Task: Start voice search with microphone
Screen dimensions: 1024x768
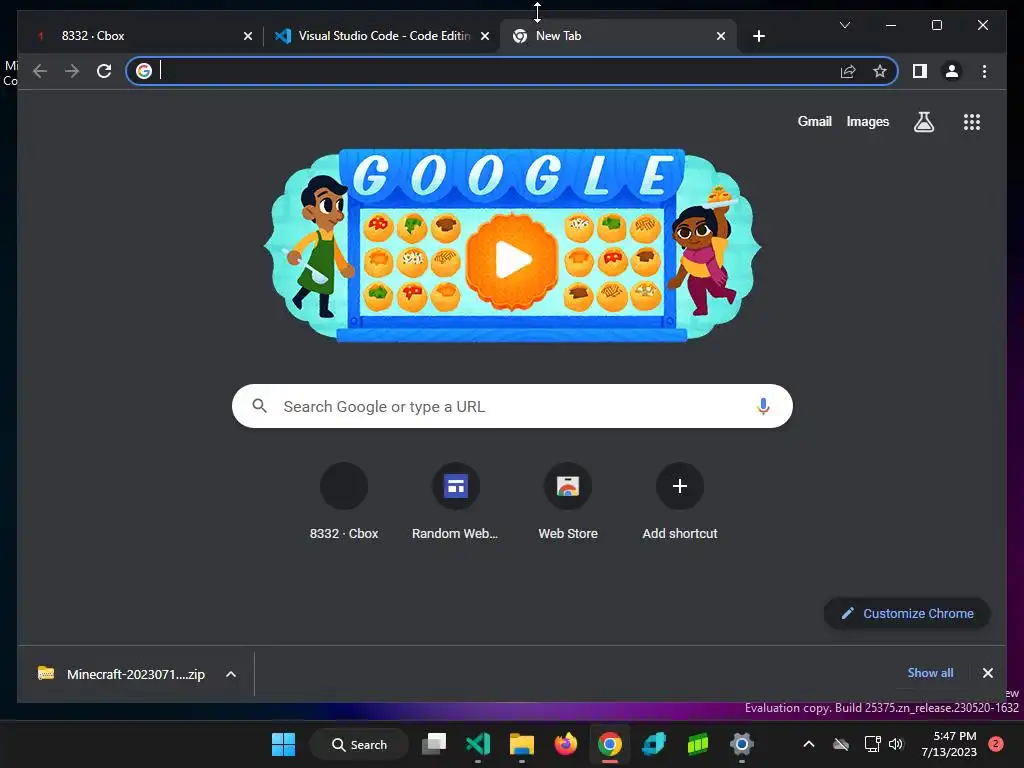Action: (763, 406)
